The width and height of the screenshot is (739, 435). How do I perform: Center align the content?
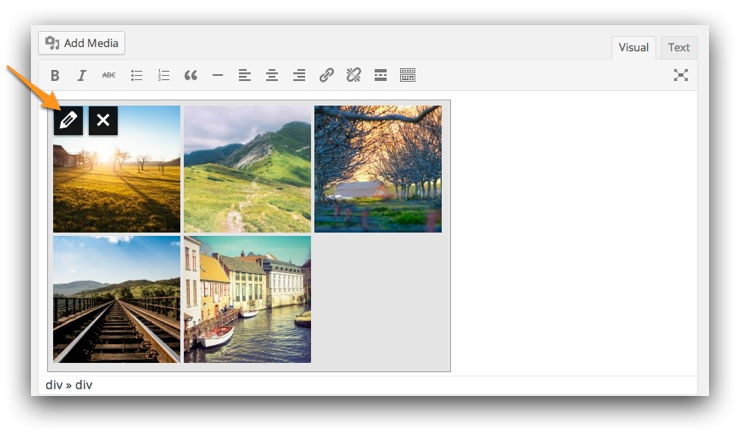coord(272,75)
